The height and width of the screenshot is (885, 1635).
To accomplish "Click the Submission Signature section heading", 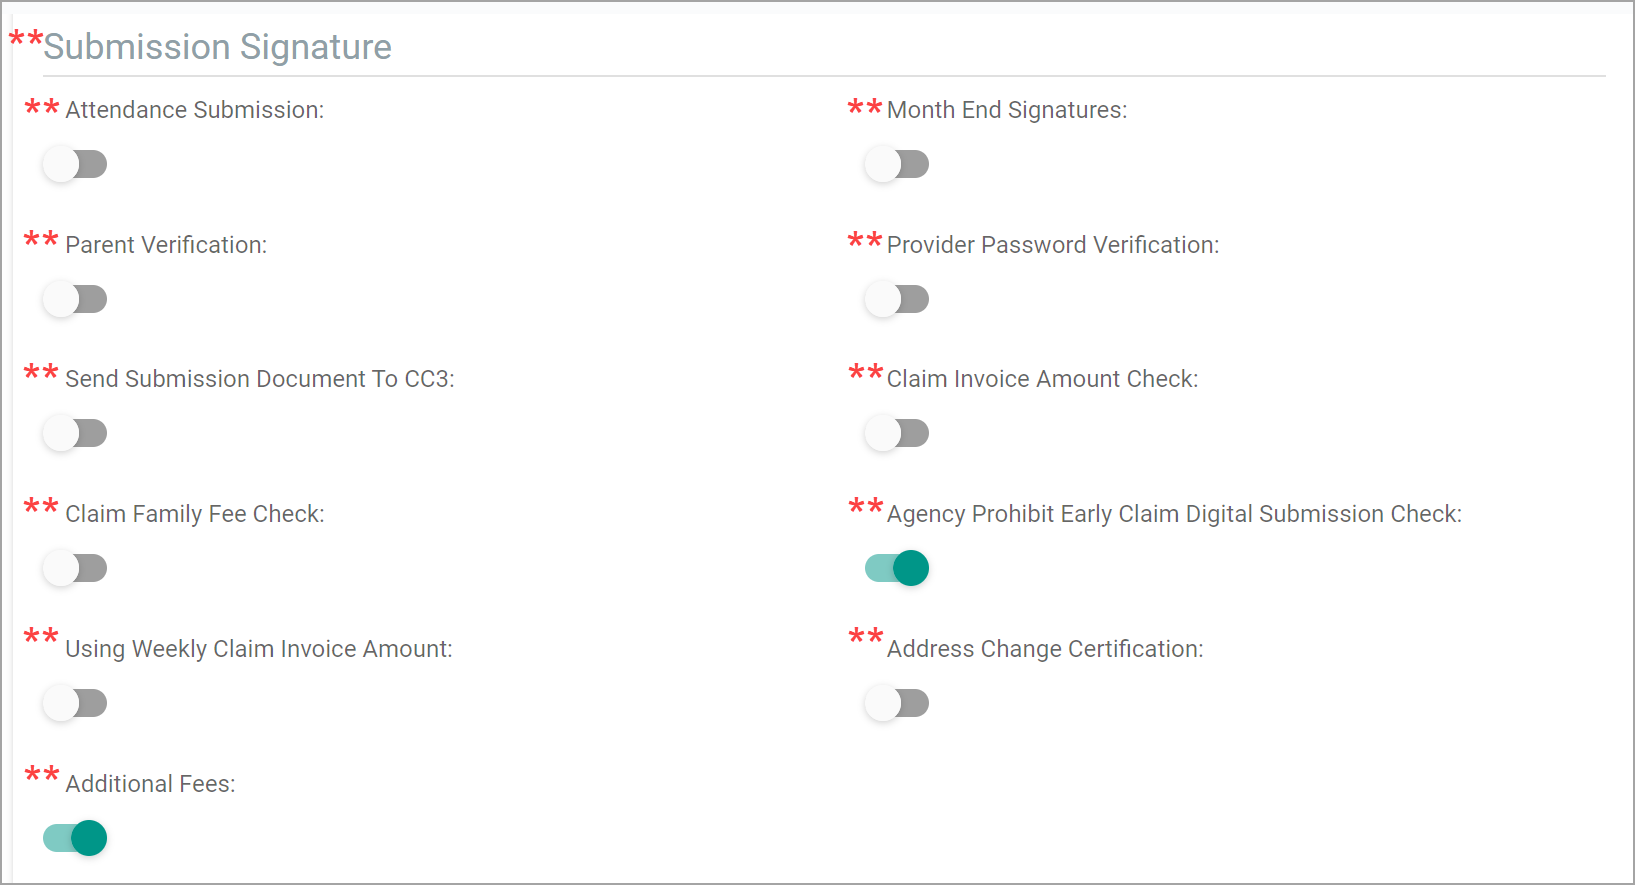I will [217, 47].
